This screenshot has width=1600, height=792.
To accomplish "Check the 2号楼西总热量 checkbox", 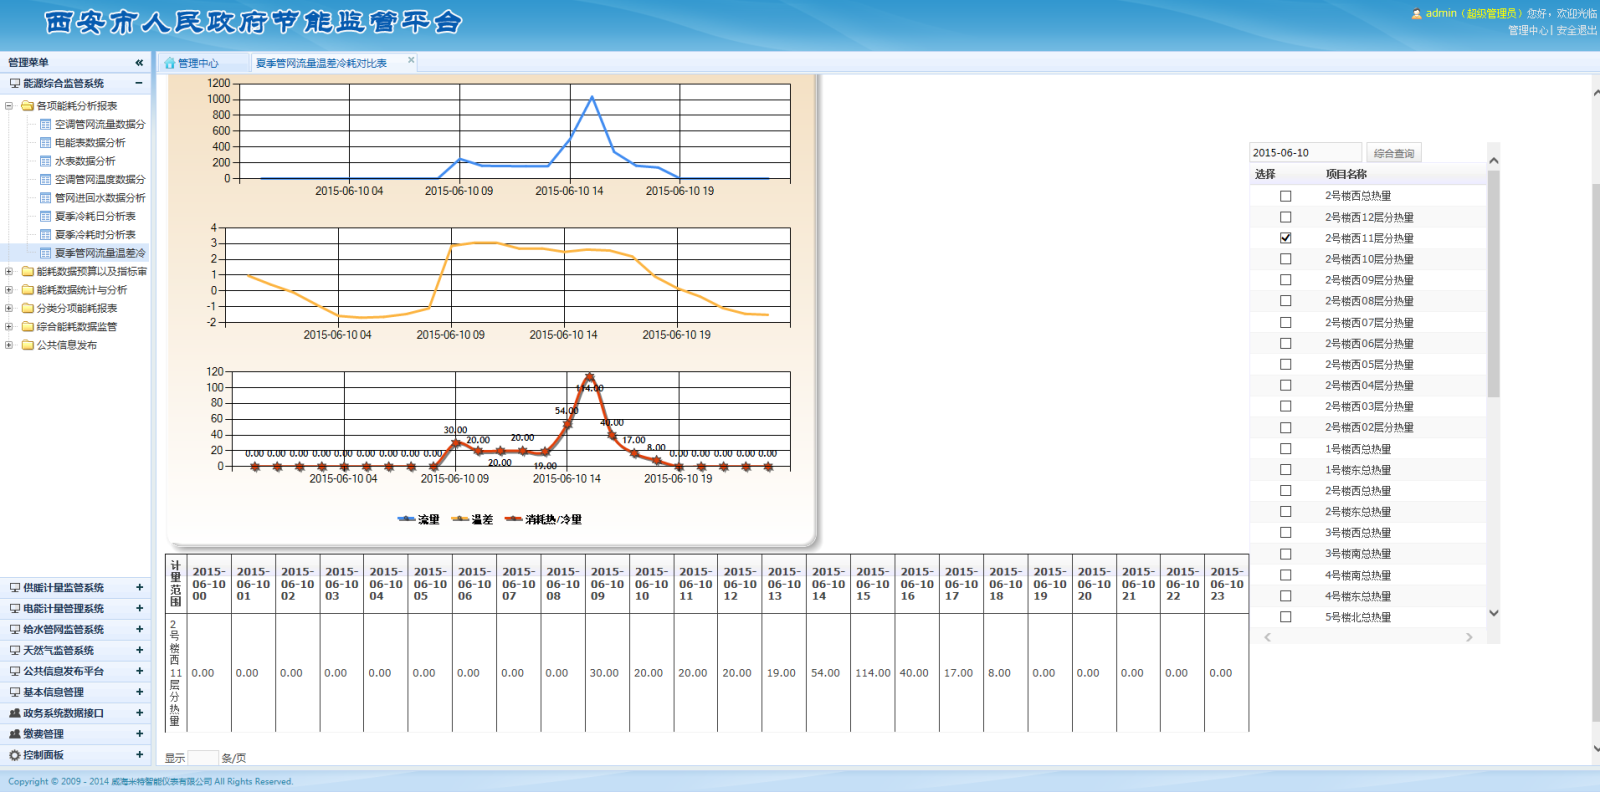I will click(x=1285, y=196).
